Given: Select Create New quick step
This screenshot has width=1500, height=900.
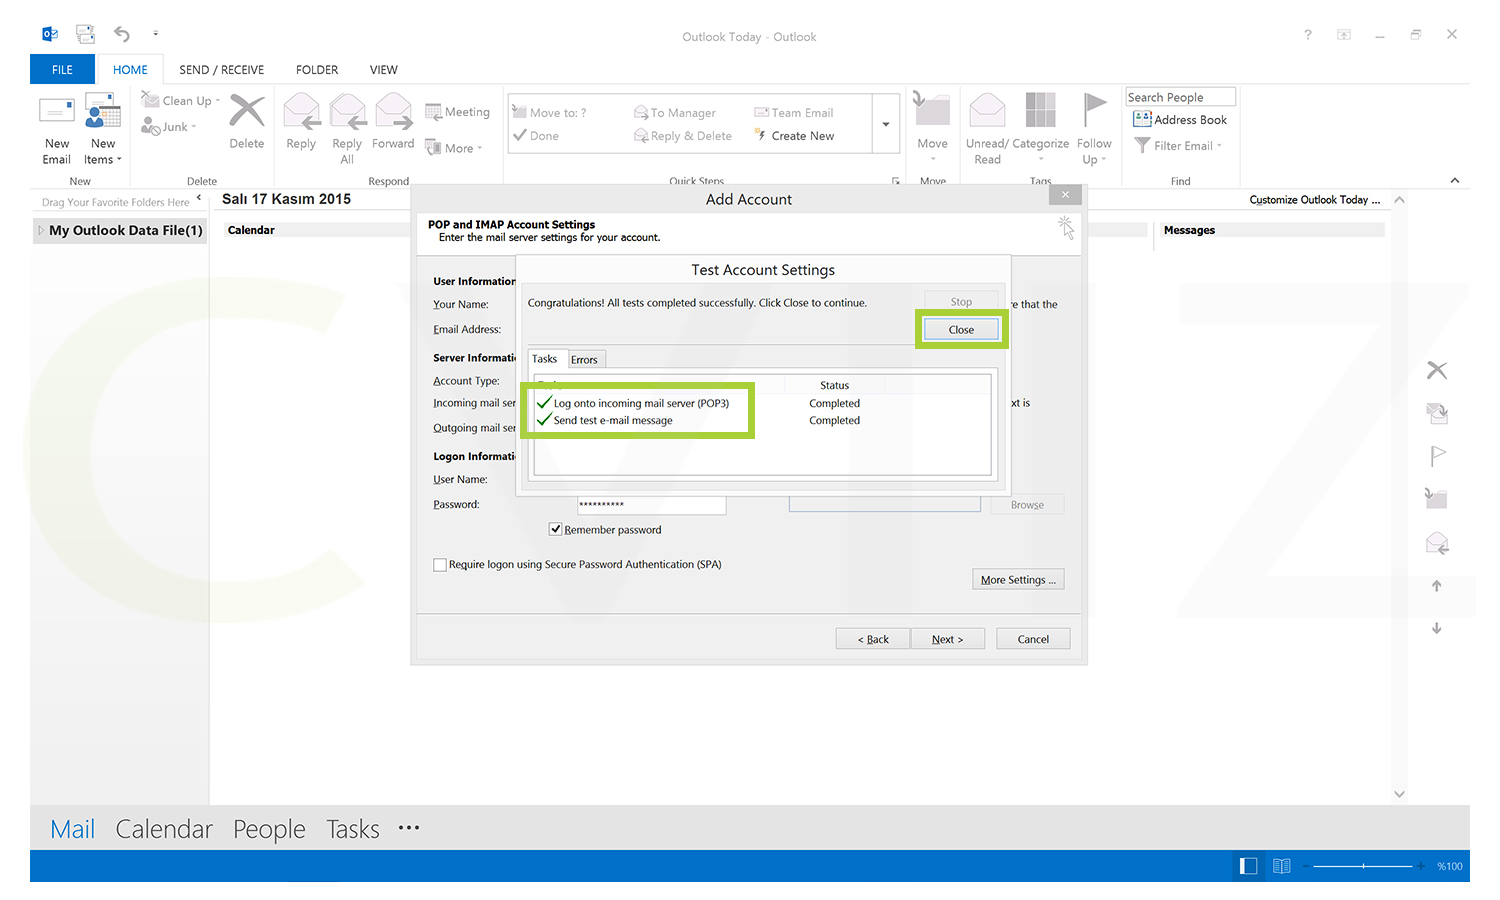Looking at the screenshot, I should coord(794,135).
